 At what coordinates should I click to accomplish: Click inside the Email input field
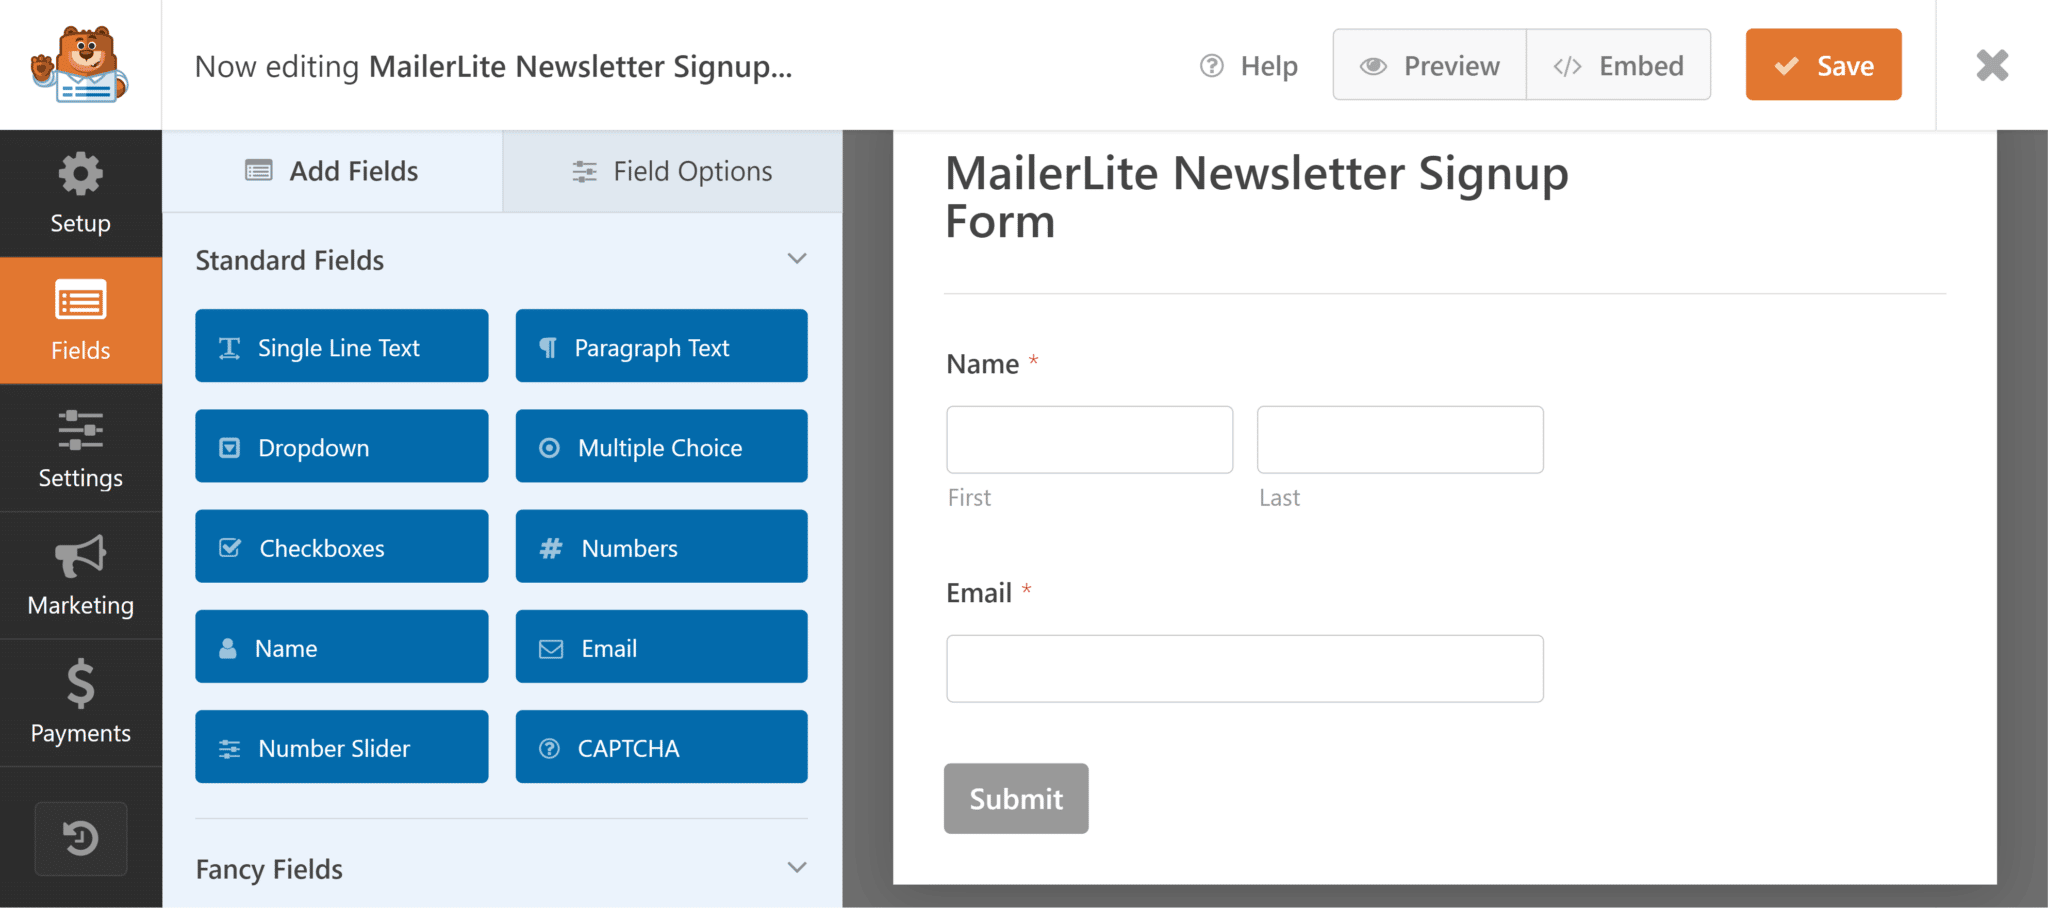pos(1244,668)
